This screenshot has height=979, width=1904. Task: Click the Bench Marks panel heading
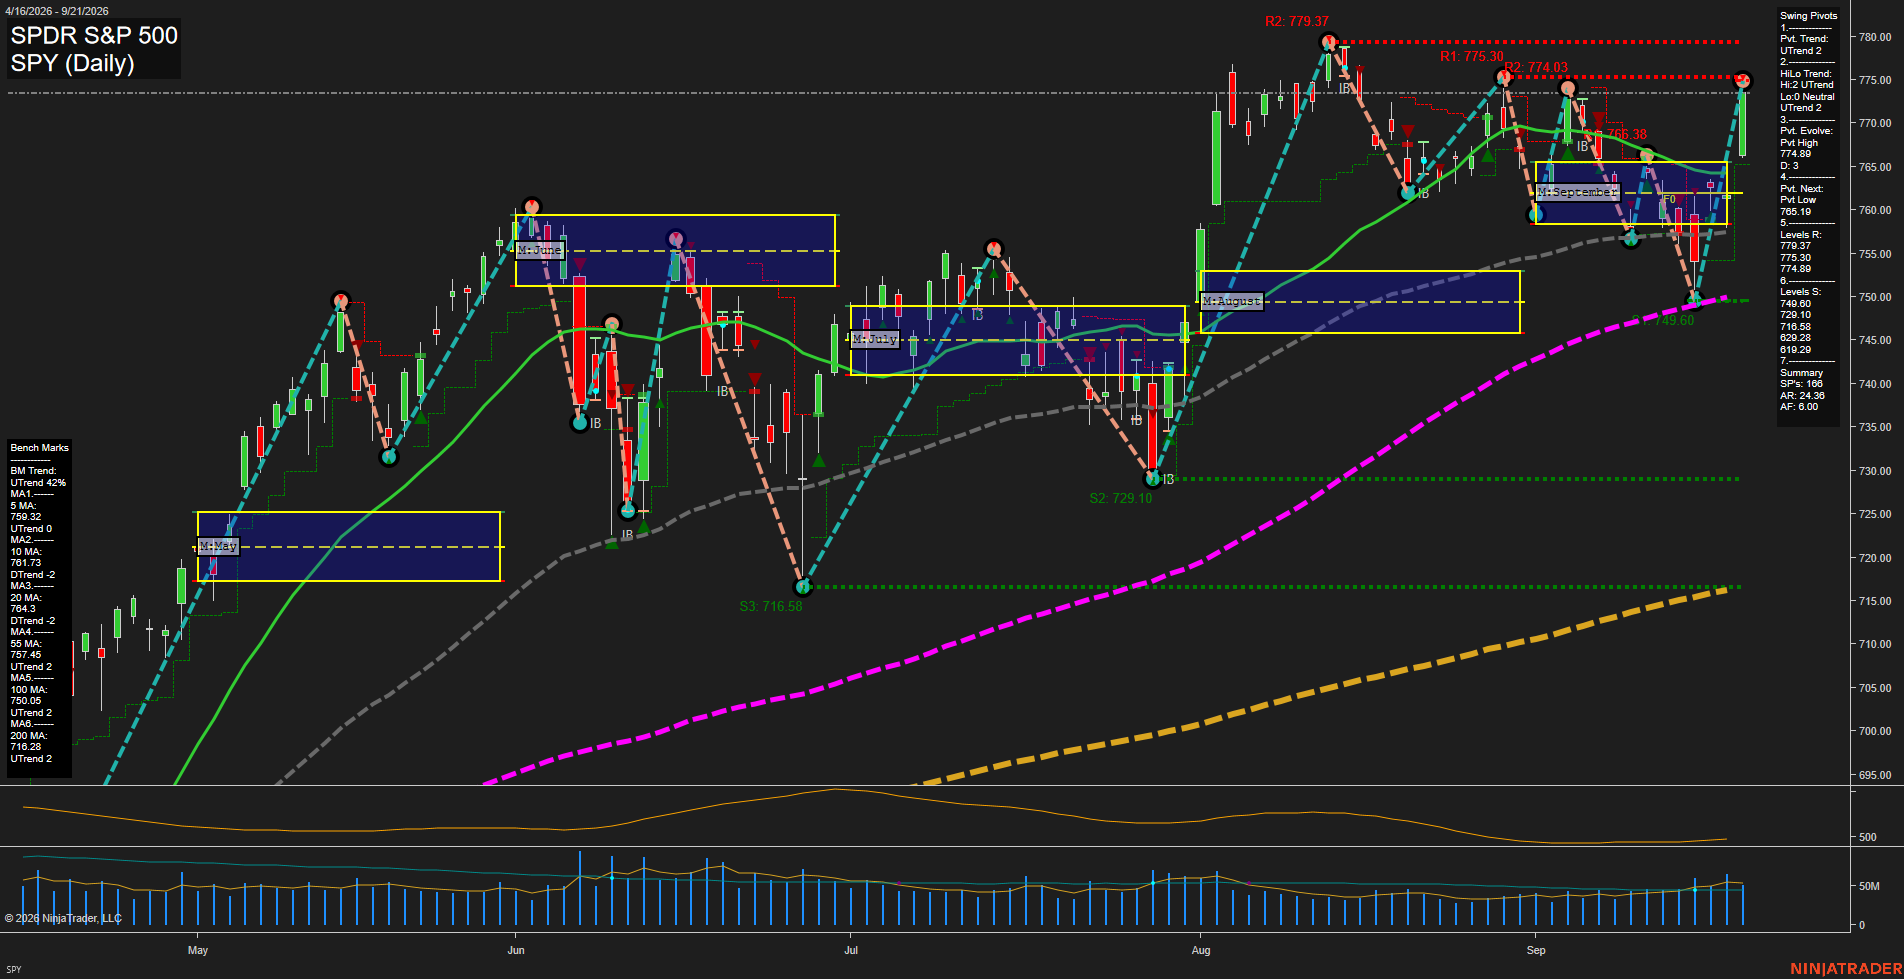click(40, 448)
